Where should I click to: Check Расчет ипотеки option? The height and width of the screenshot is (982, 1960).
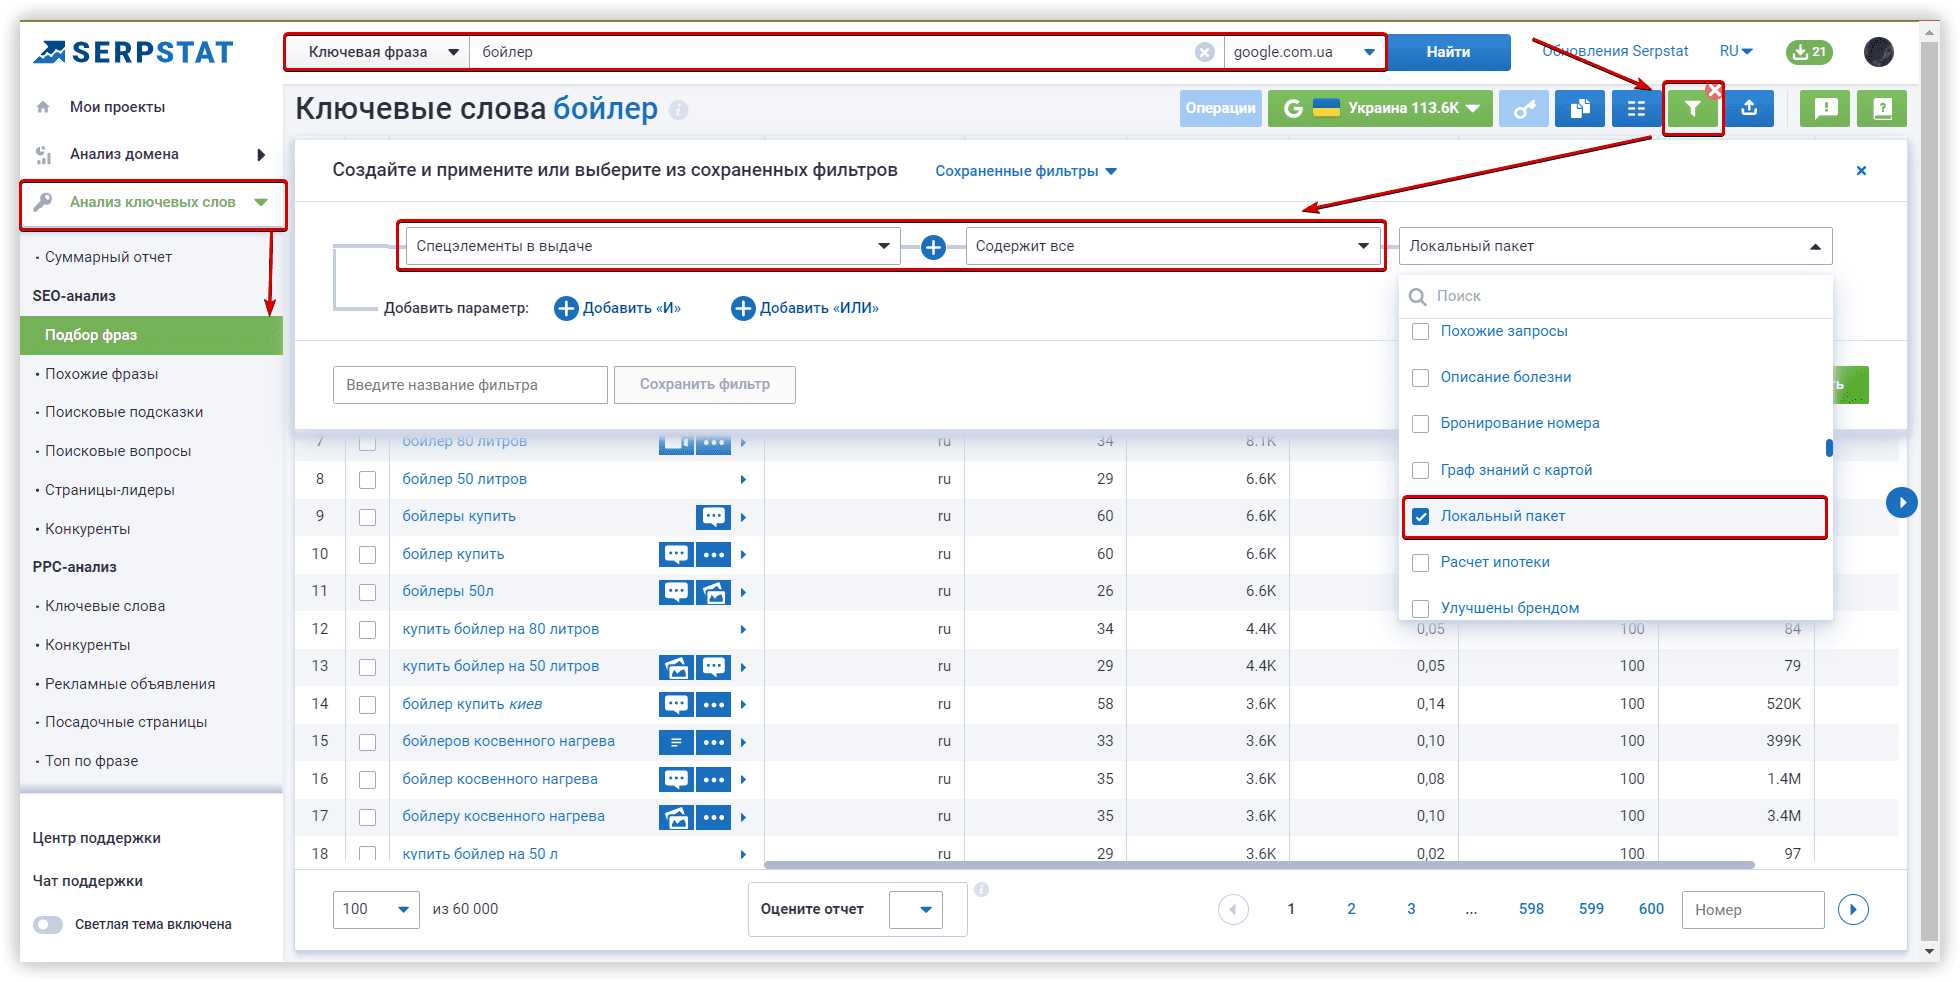point(1420,563)
